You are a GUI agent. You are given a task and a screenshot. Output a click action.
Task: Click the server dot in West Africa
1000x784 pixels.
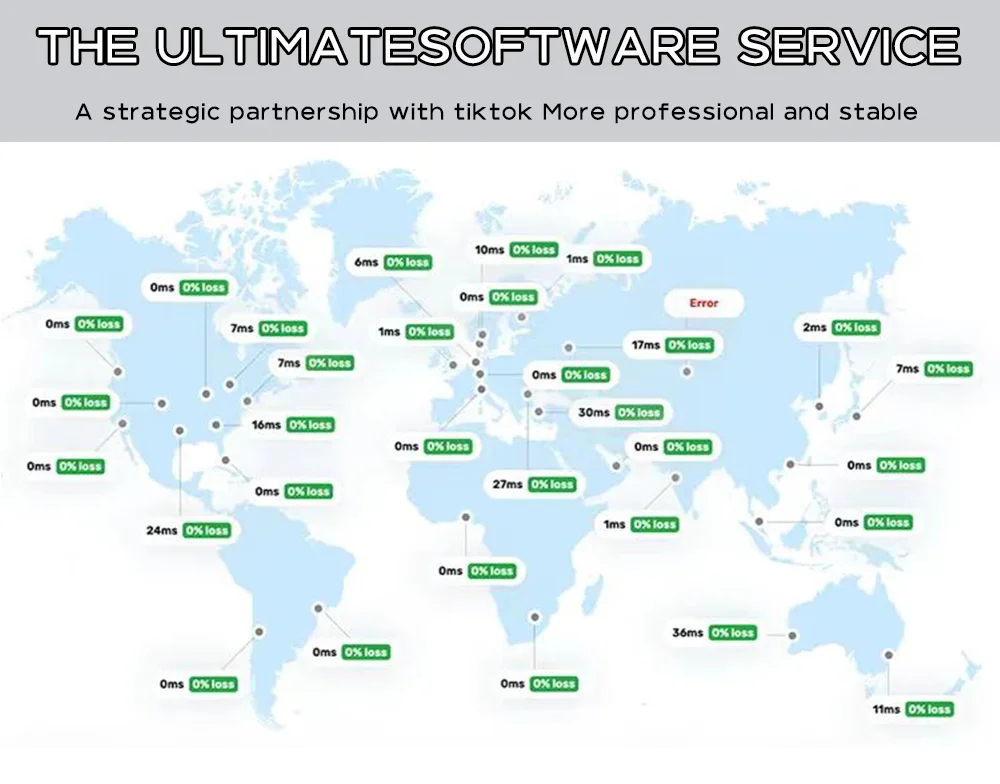465,517
